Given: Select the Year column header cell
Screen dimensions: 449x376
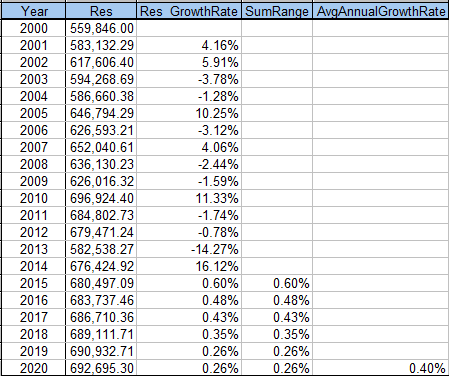Looking at the screenshot, I should 34,11.
